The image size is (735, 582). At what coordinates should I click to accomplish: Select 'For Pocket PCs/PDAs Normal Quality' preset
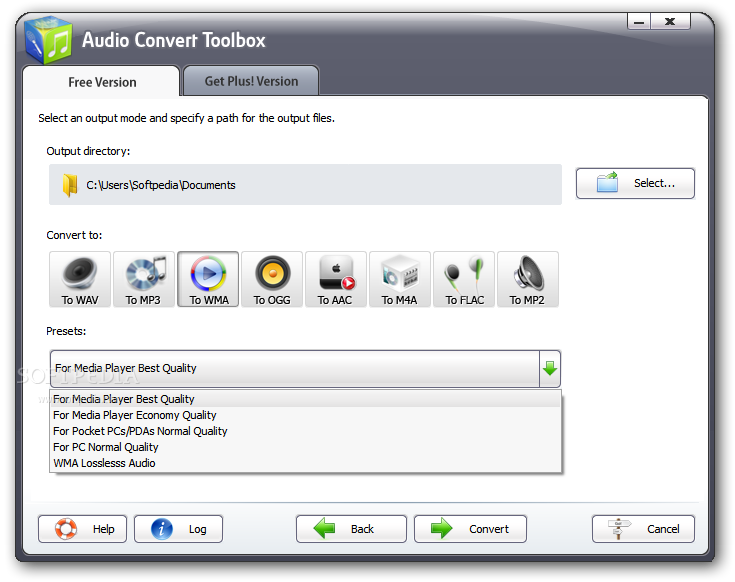click(306, 431)
